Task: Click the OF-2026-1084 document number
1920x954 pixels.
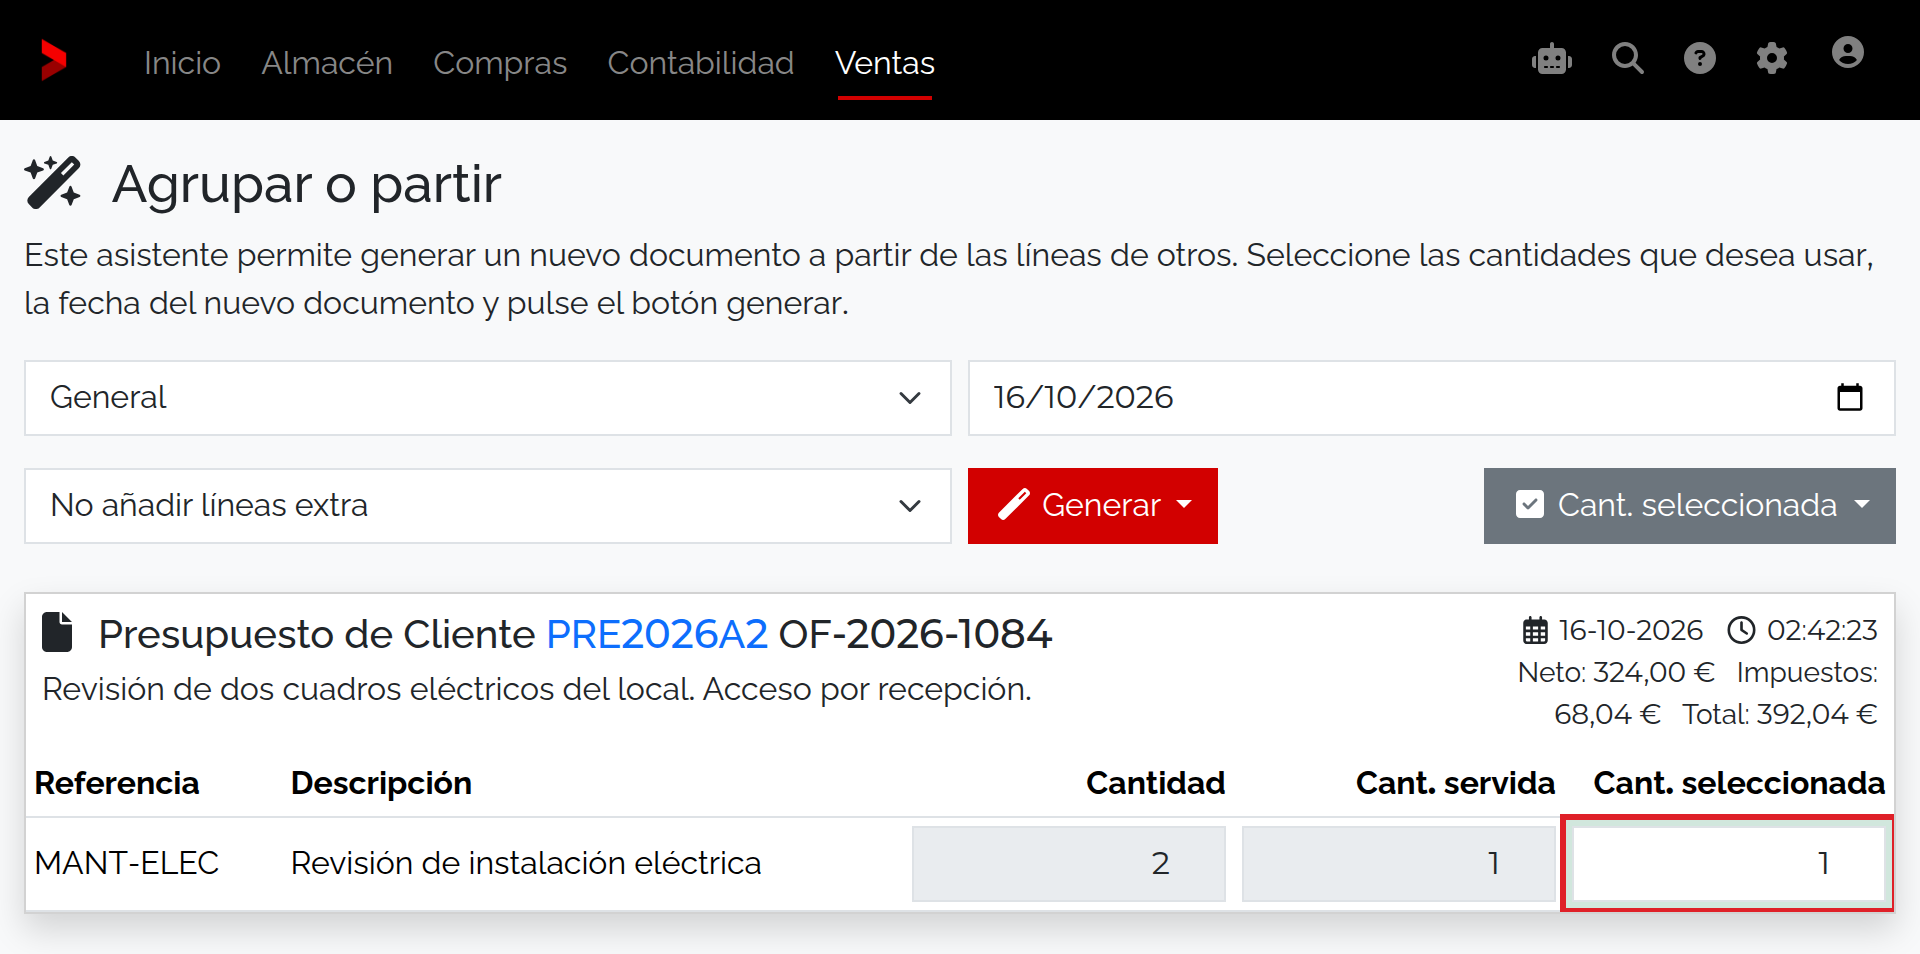Action: (915, 634)
